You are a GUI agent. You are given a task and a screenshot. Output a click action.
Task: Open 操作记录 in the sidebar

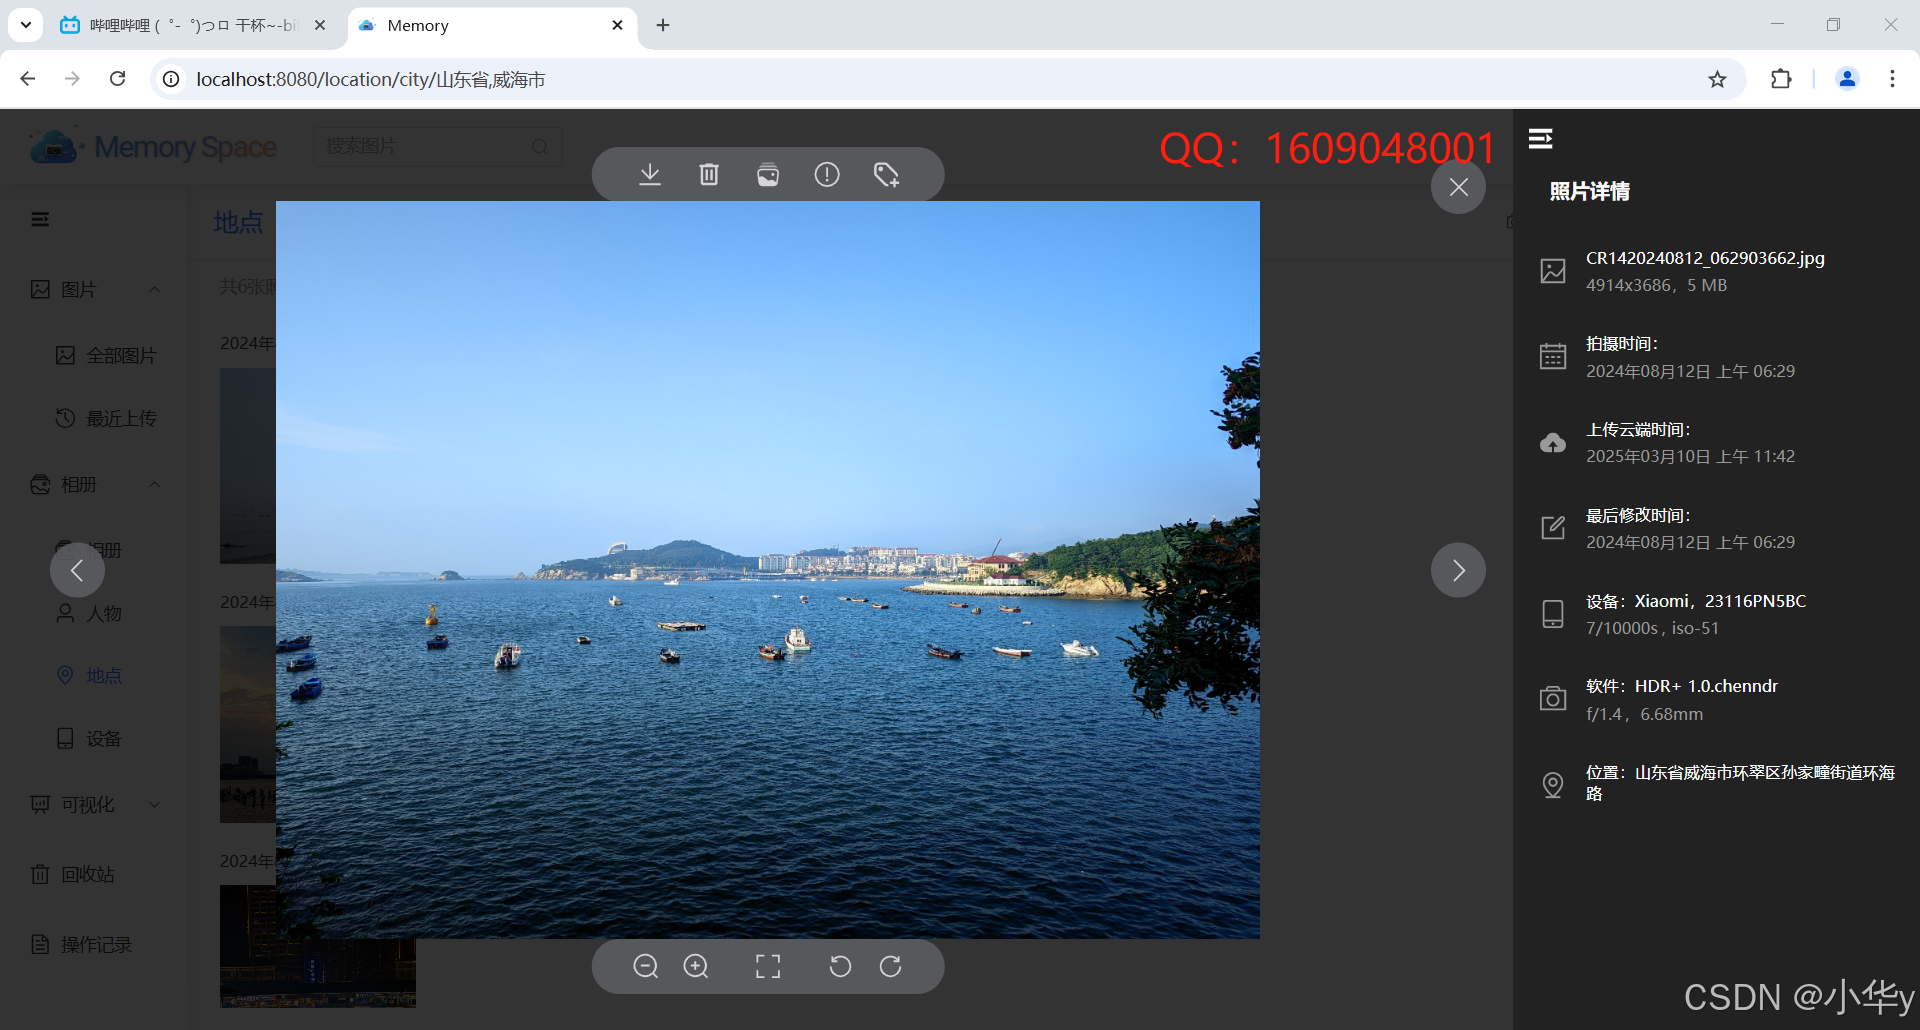click(82, 944)
